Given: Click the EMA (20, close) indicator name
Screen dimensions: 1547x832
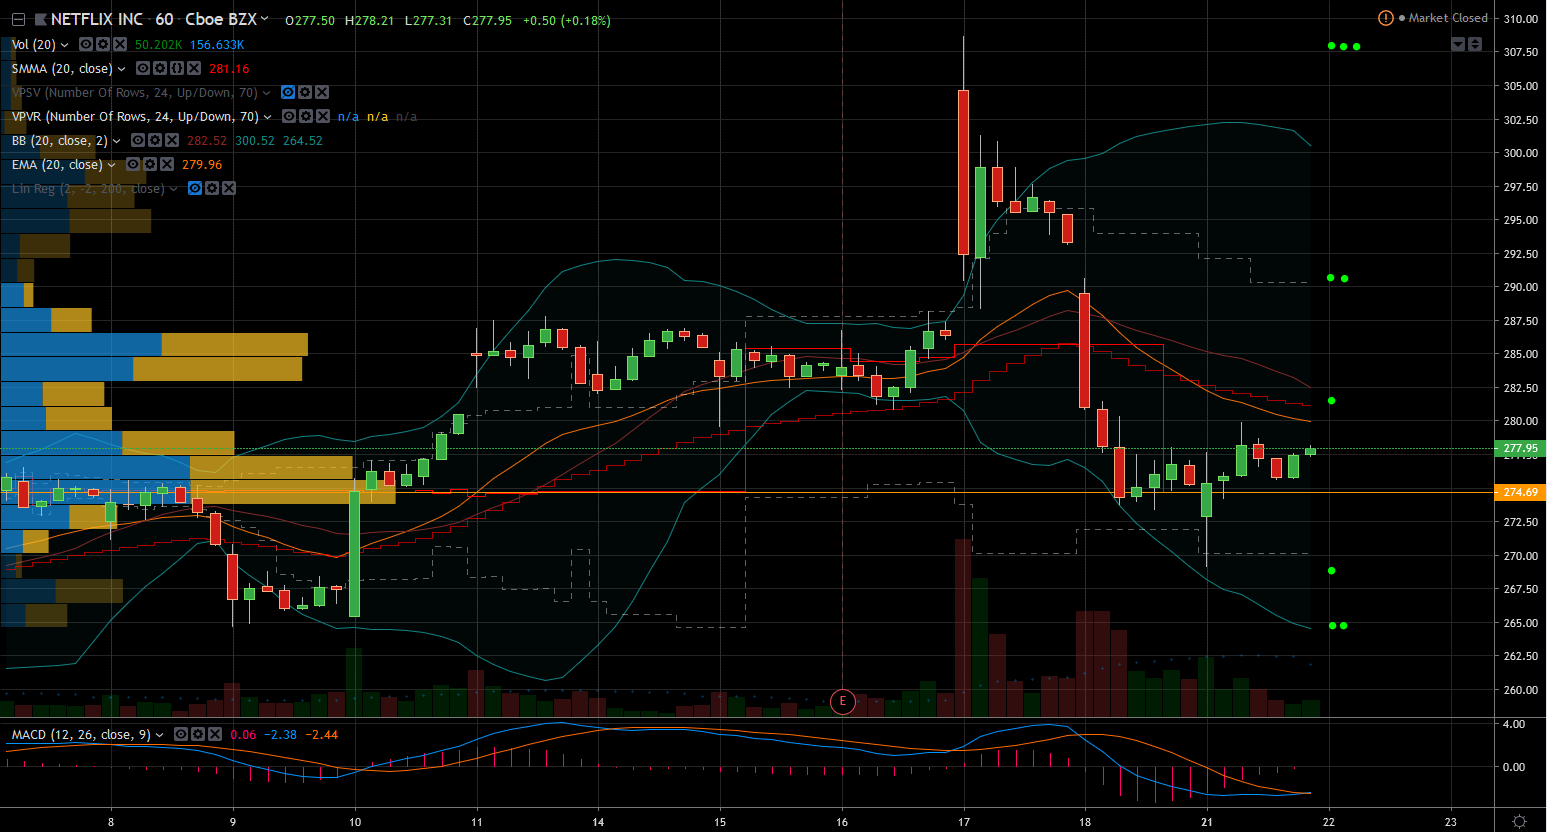Looking at the screenshot, I should [57, 165].
